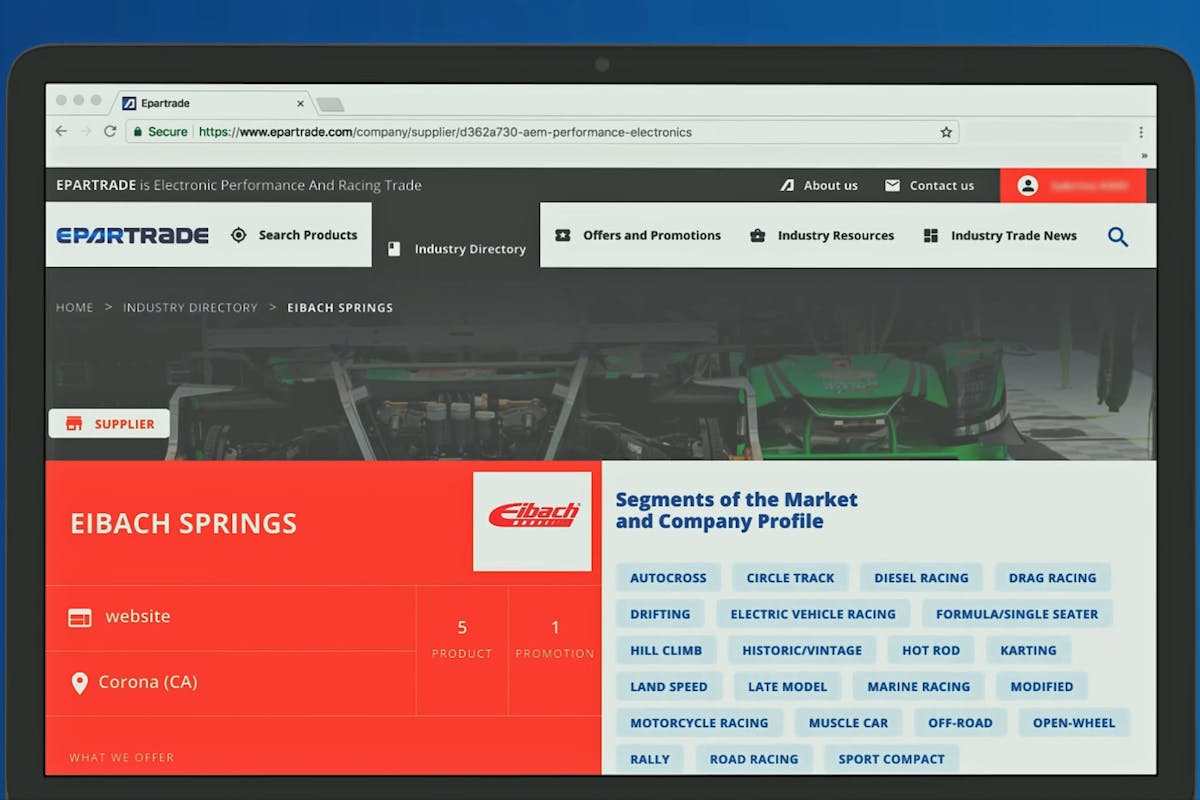Choose the ELECTRIC VEHICLE RACING tag
Screen dimensions: 1200x800
coord(812,614)
